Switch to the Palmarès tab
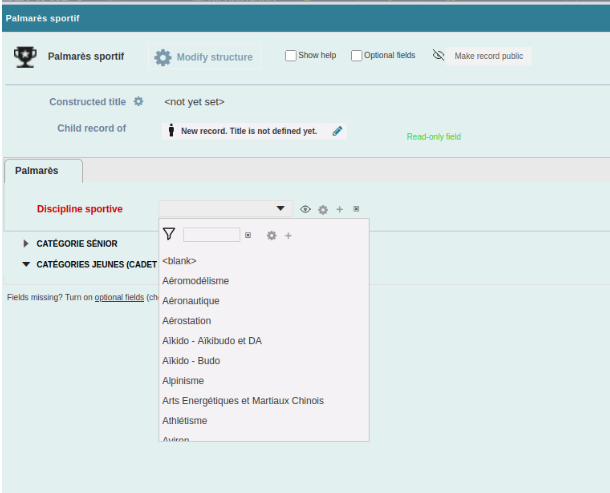This screenshot has height=493, width=610. click(43, 171)
